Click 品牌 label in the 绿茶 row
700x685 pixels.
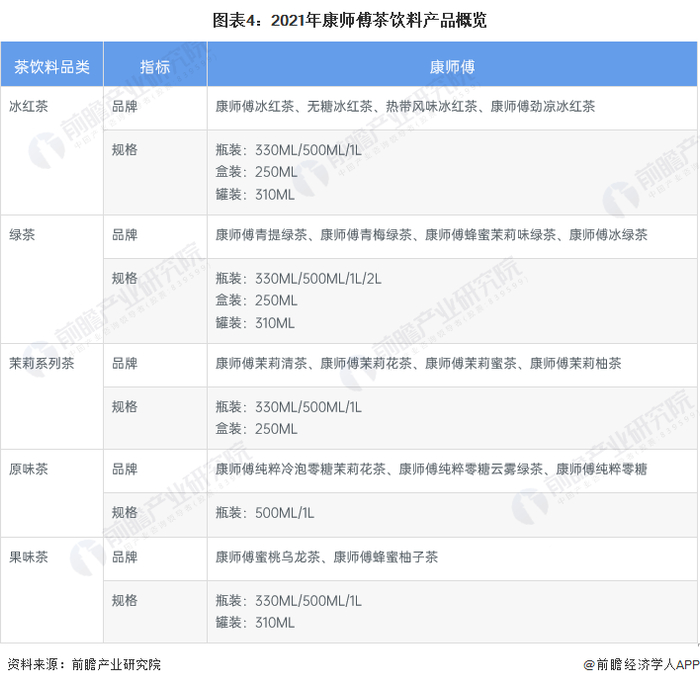click(x=125, y=234)
